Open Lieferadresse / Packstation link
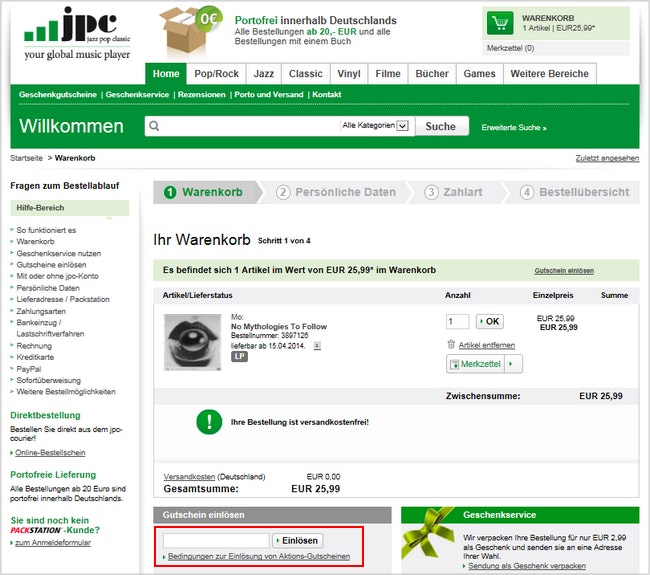Viewport: 650px width, 575px height. pyautogui.click(x=63, y=299)
